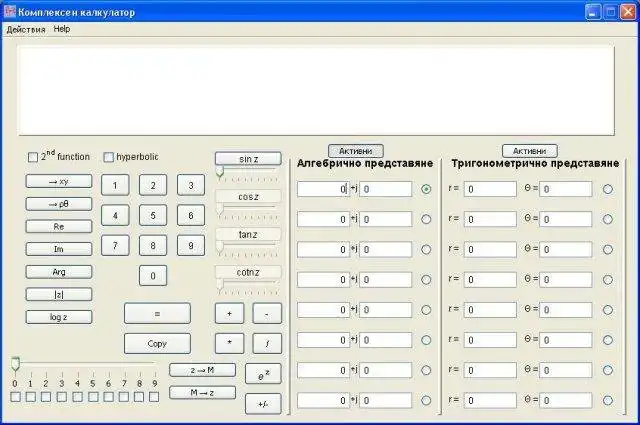Image resolution: width=640 pixels, height=425 pixels.
Task: Click the Im button
Action: [59, 249]
